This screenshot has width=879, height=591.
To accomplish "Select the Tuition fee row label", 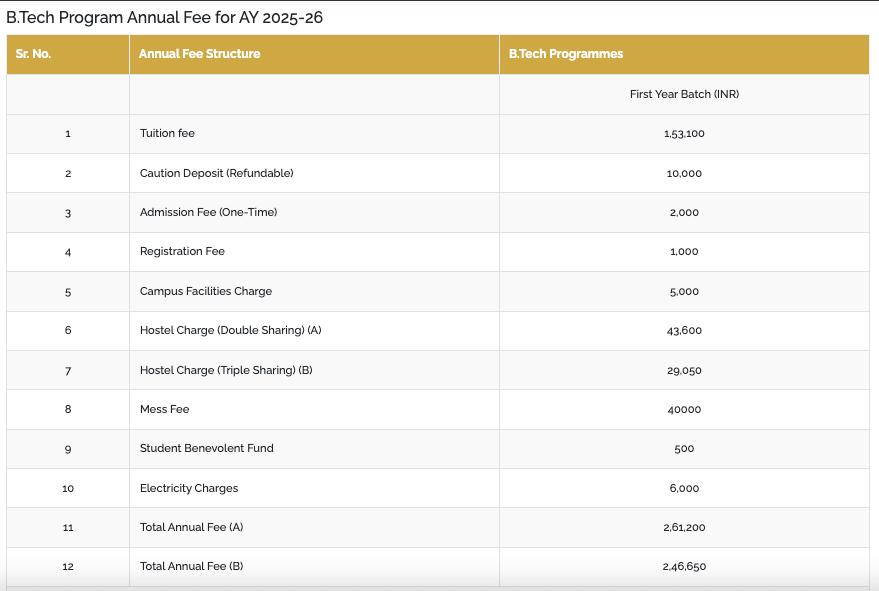I will coord(167,133).
